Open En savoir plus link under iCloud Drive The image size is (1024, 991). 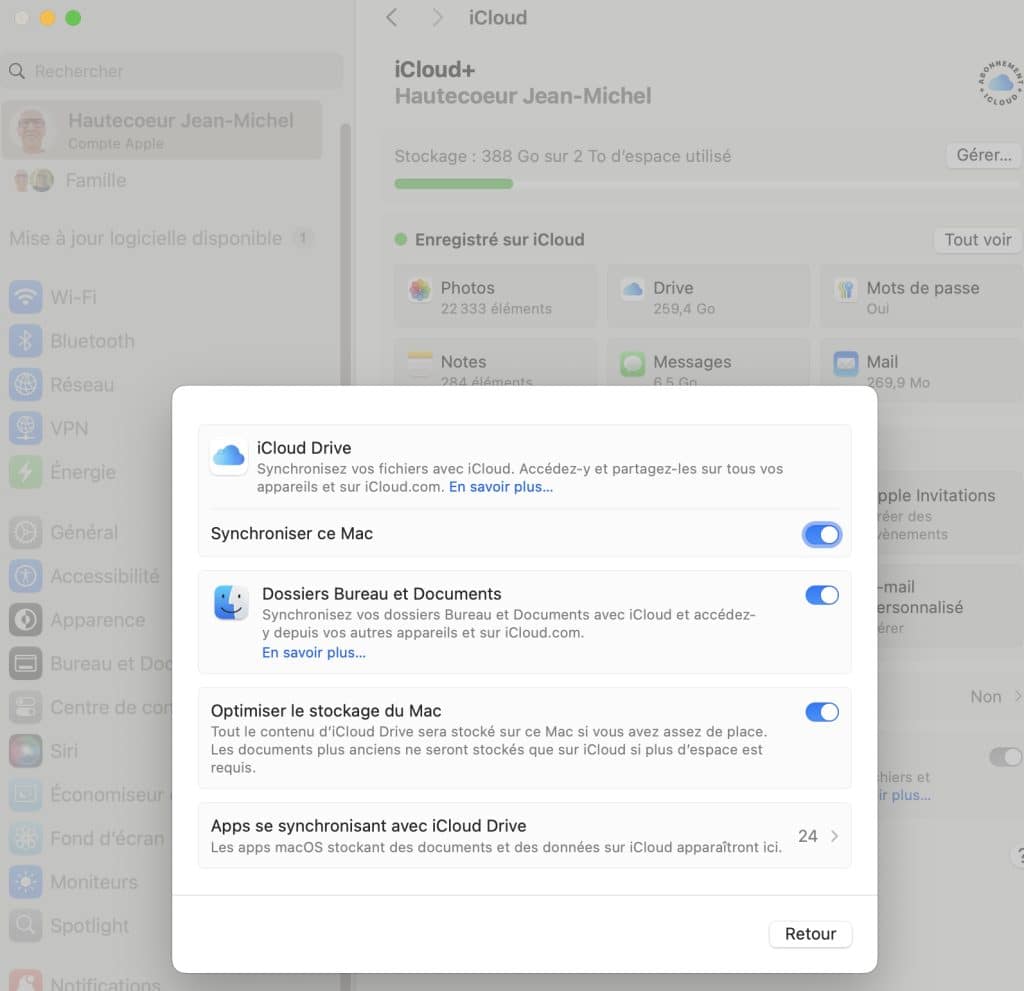(500, 487)
